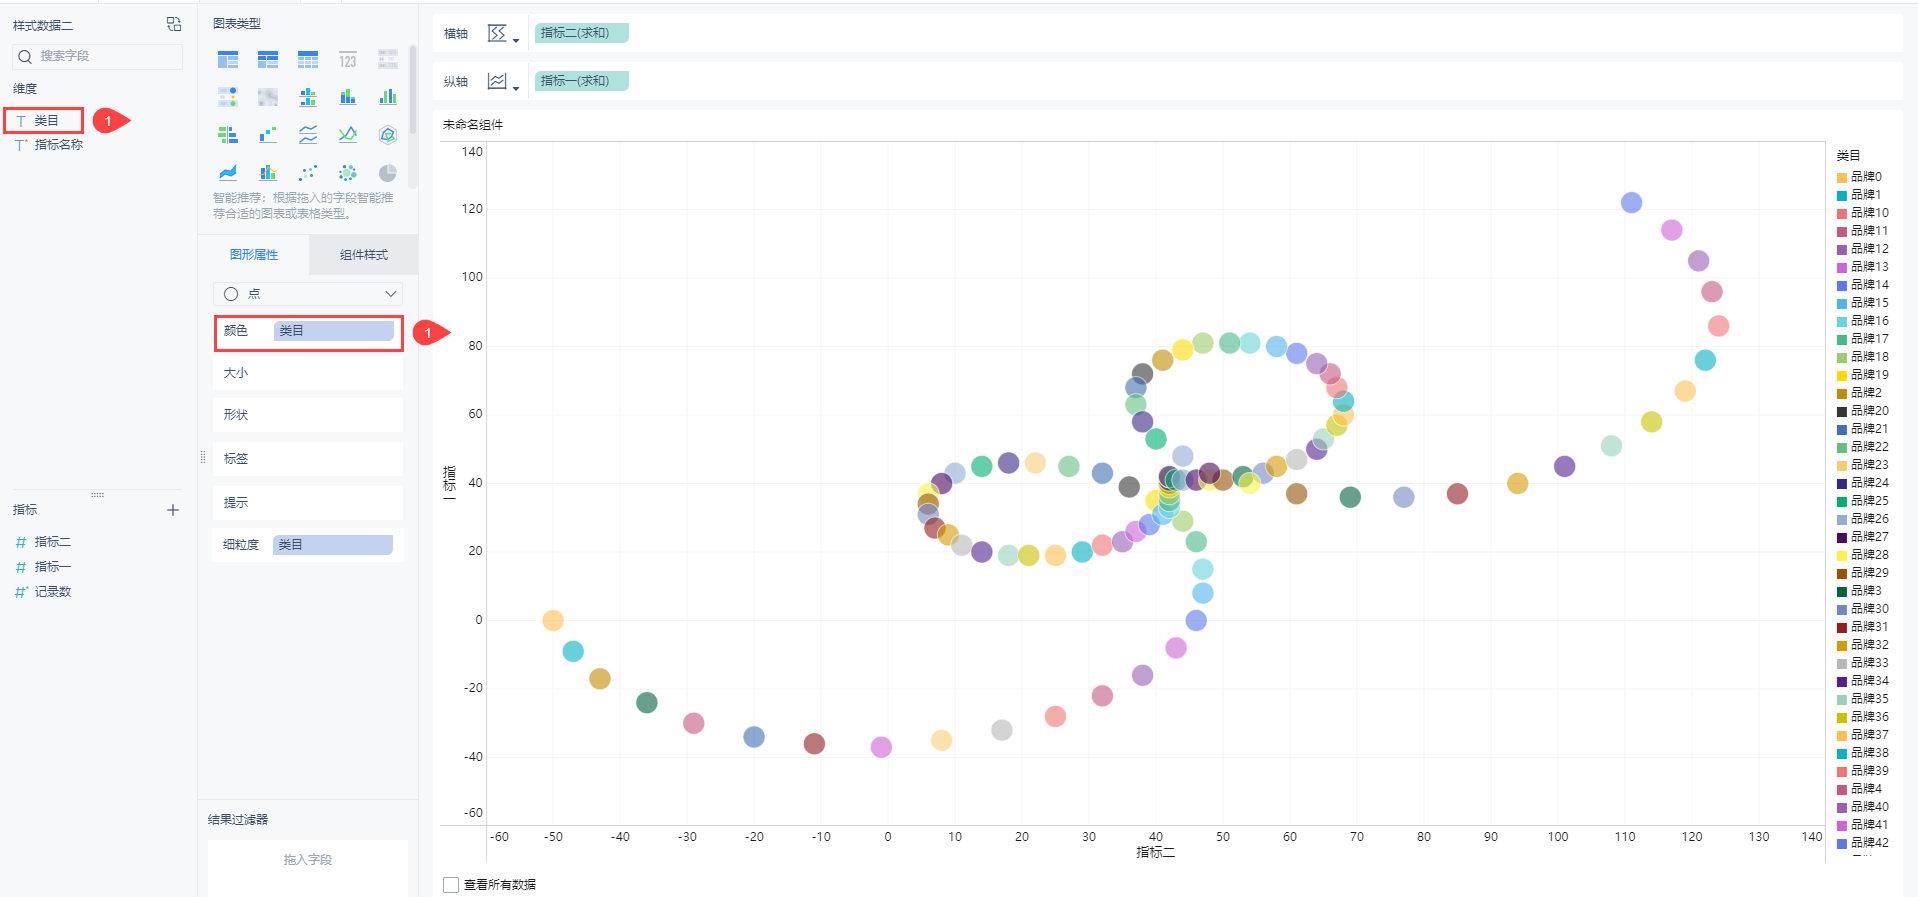Screen dimensions: 1918x897
Task: Click the 类目 legend heading
Action: point(1848,156)
